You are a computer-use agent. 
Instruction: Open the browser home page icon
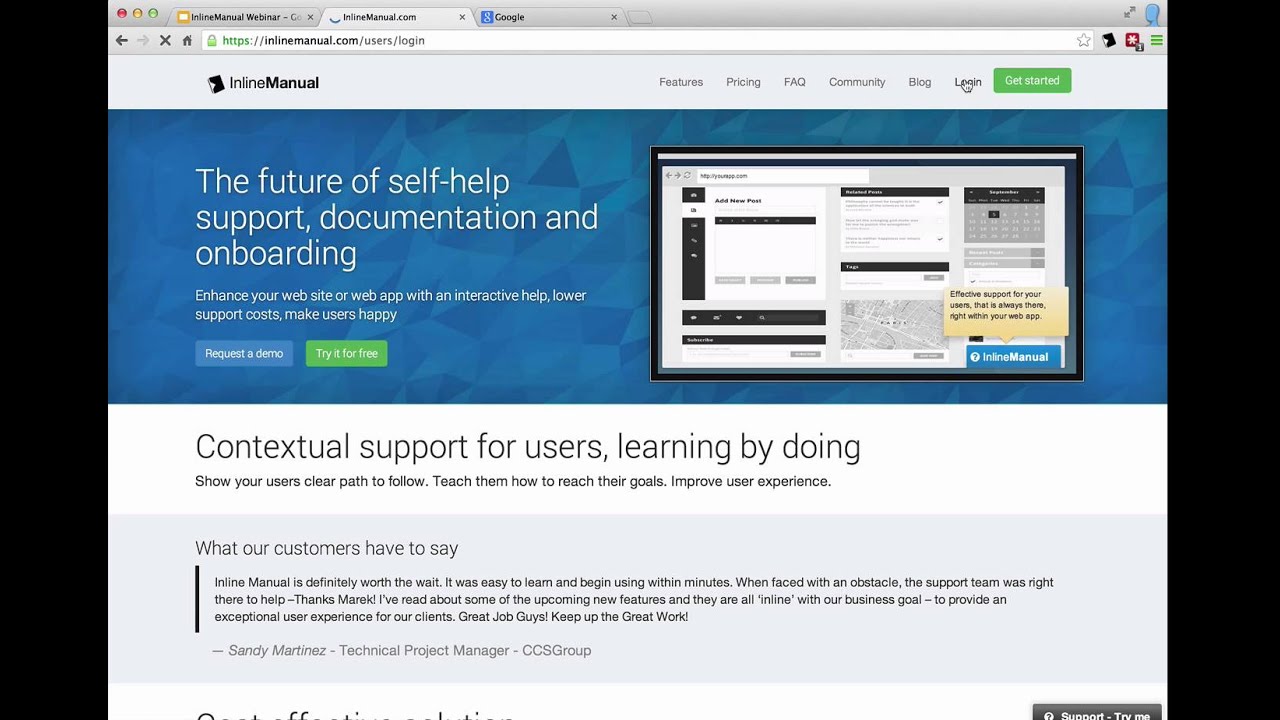pos(187,41)
